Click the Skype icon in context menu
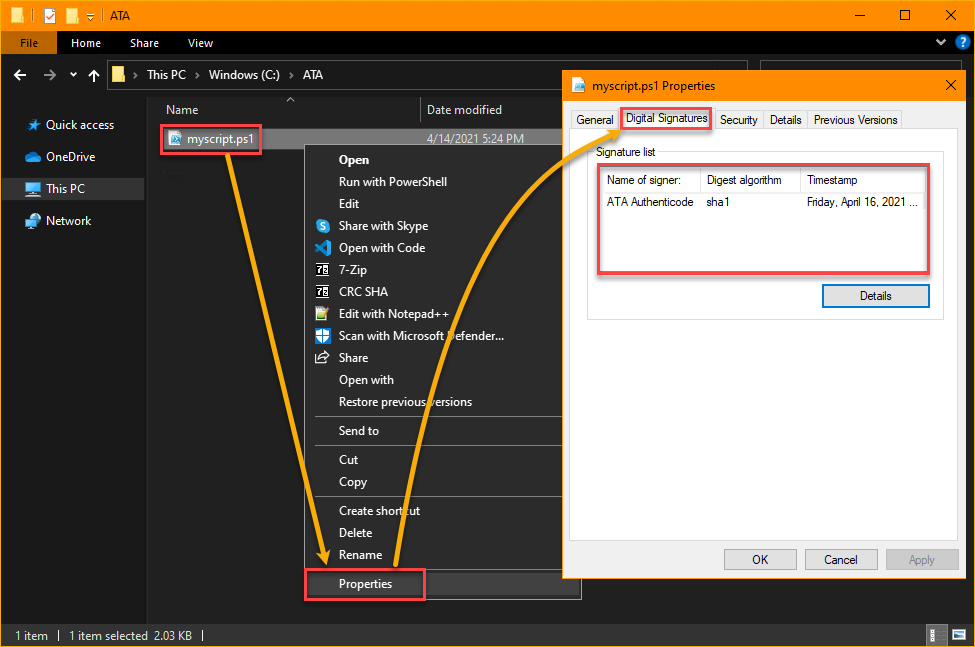This screenshot has height=647, width=975. (323, 226)
